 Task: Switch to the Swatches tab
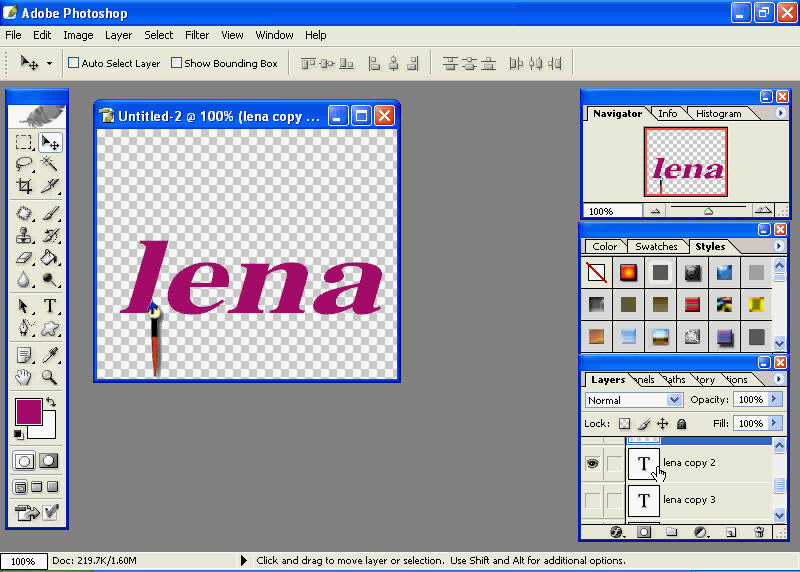tap(656, 247)
